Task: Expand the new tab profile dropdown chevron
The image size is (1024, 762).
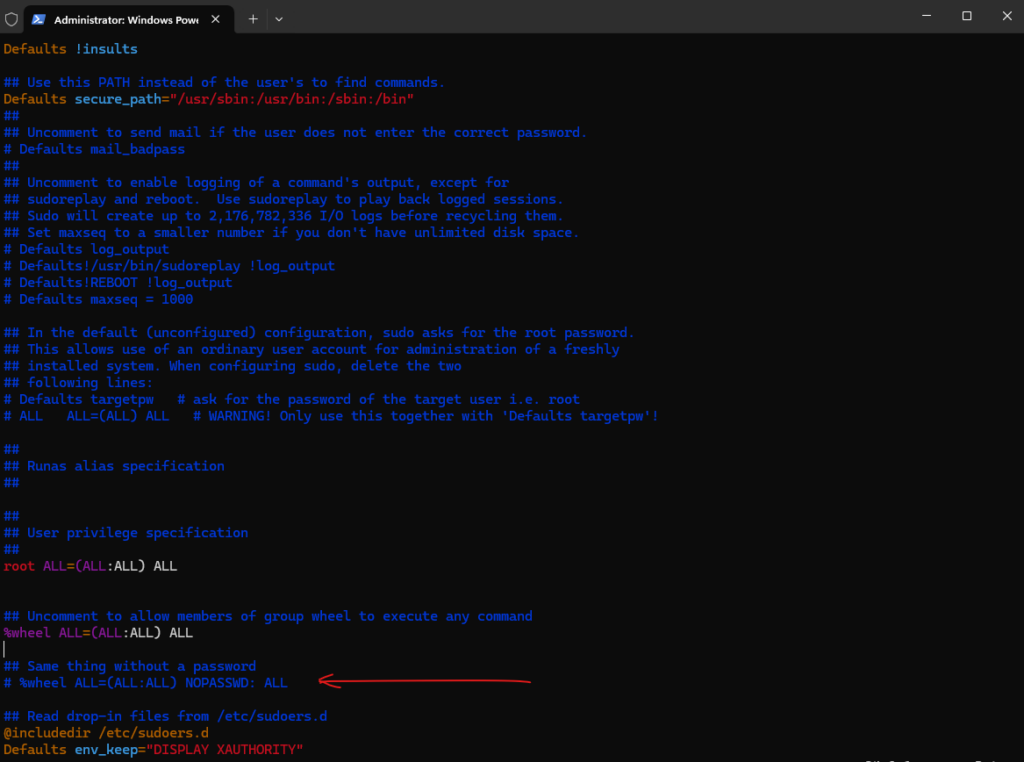Action: click(x=279, y=19)
